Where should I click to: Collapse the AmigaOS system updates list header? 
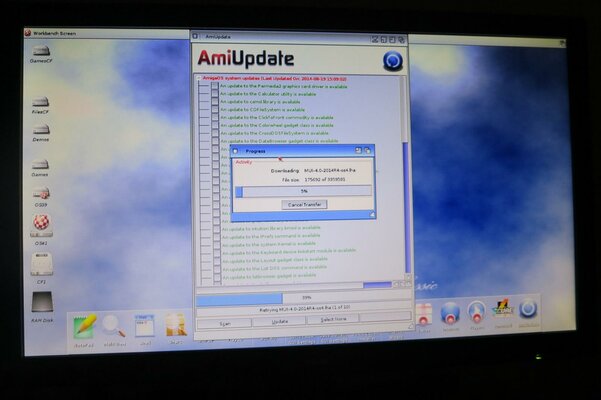(x=197, y=77)
